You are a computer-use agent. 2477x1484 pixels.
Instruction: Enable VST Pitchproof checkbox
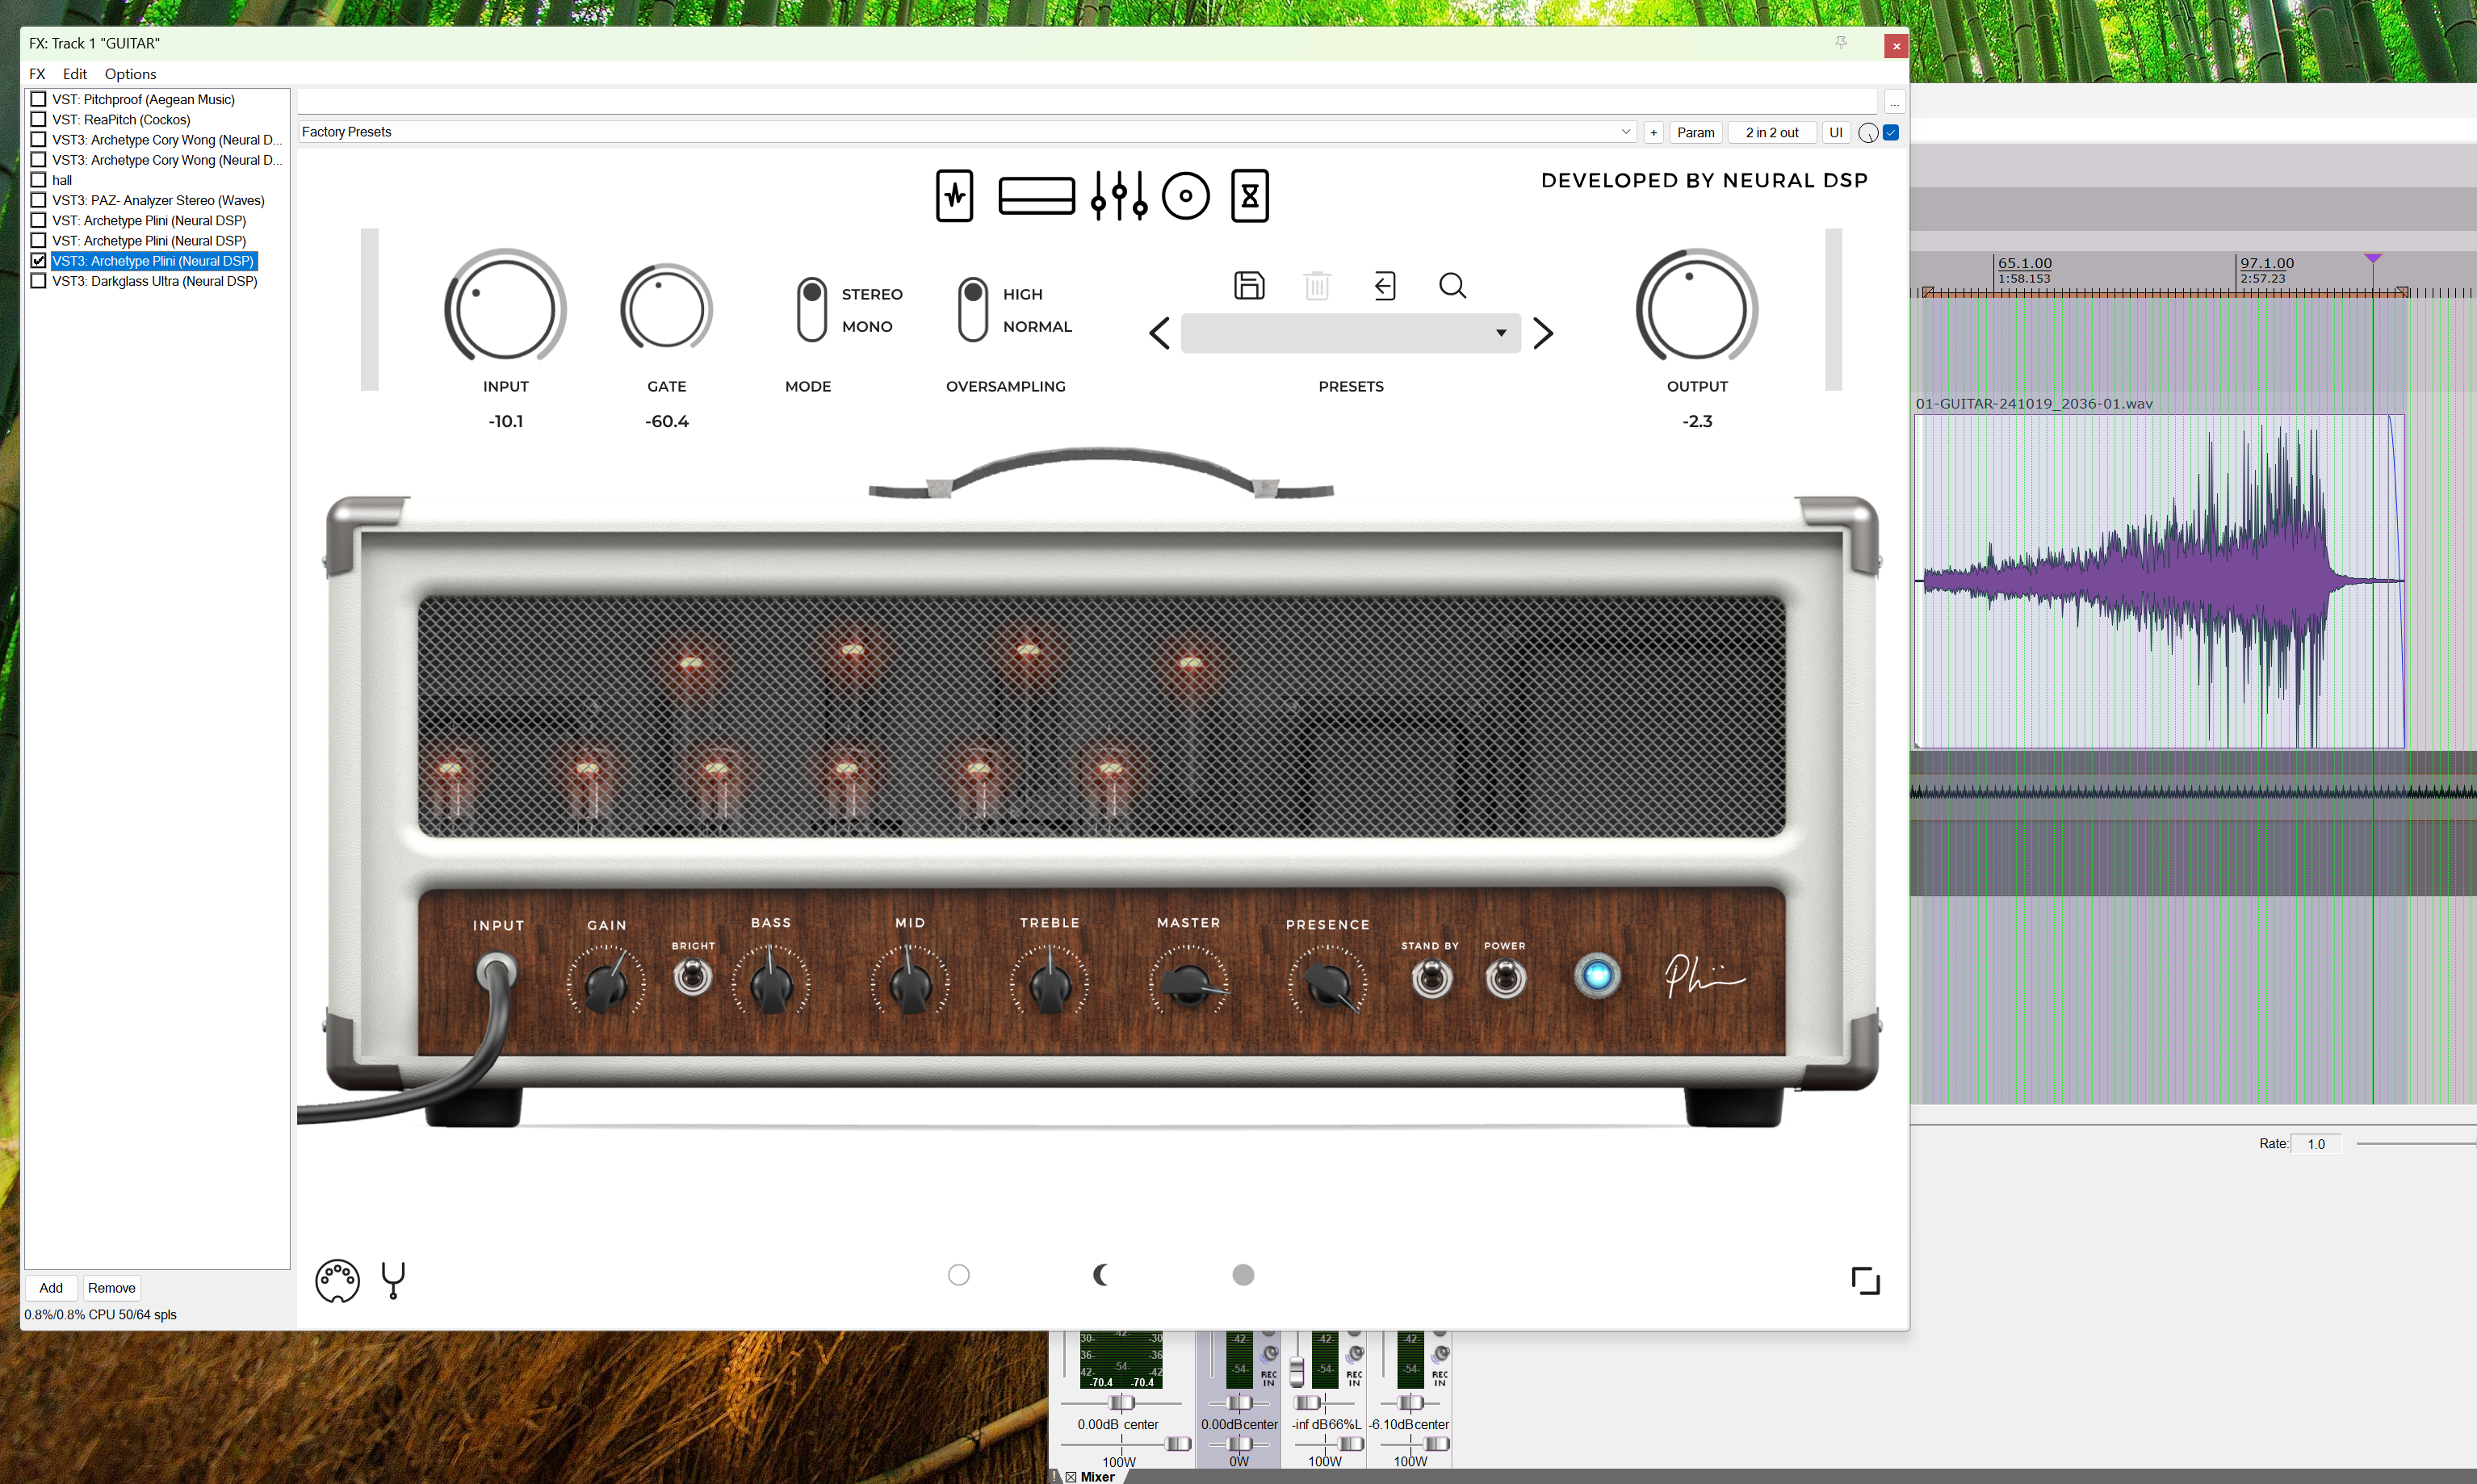(x=39, y=99)
